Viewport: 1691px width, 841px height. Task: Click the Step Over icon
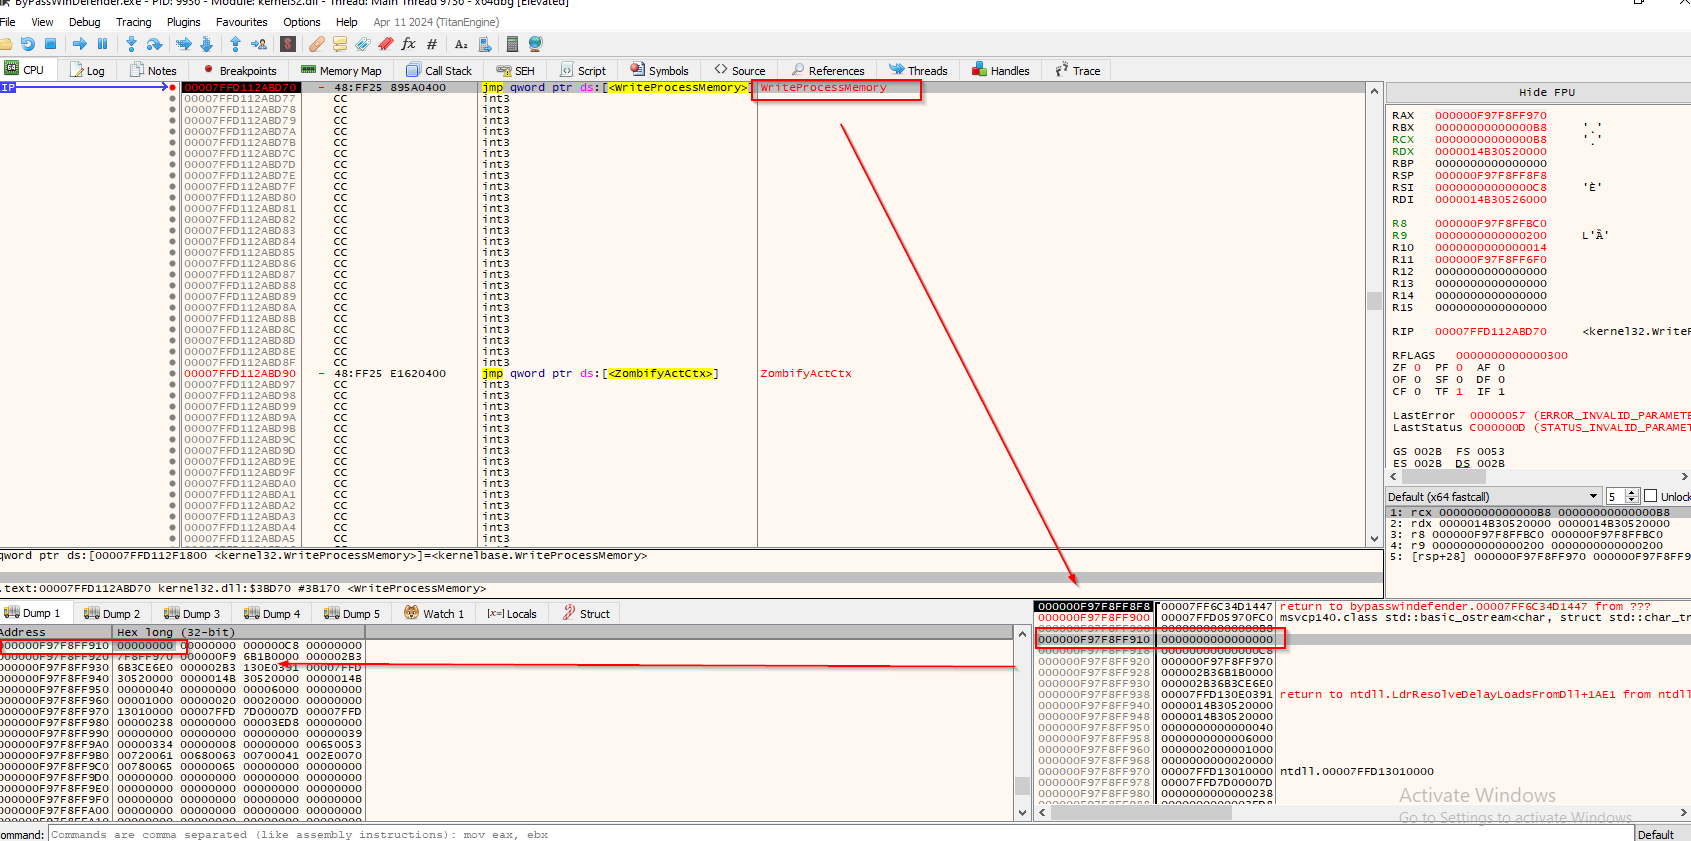tap(154, 44)
